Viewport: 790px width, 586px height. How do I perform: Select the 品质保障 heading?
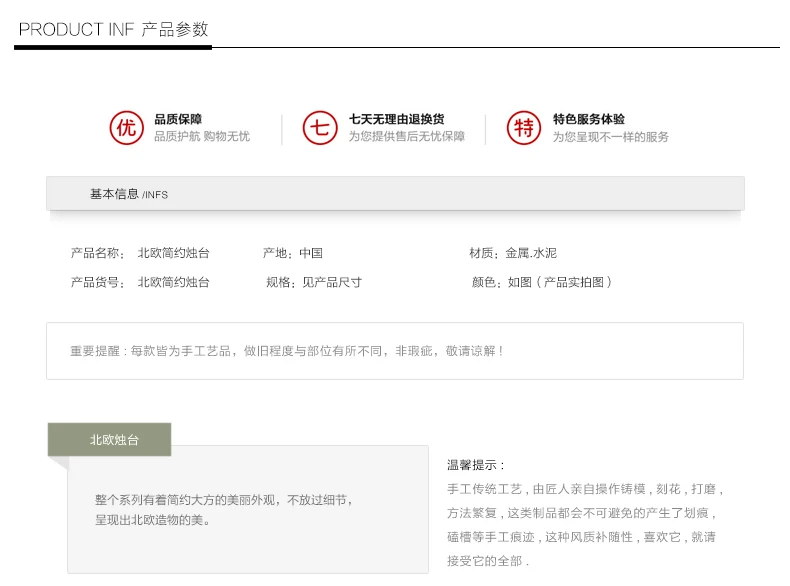(x=178, y=119)
